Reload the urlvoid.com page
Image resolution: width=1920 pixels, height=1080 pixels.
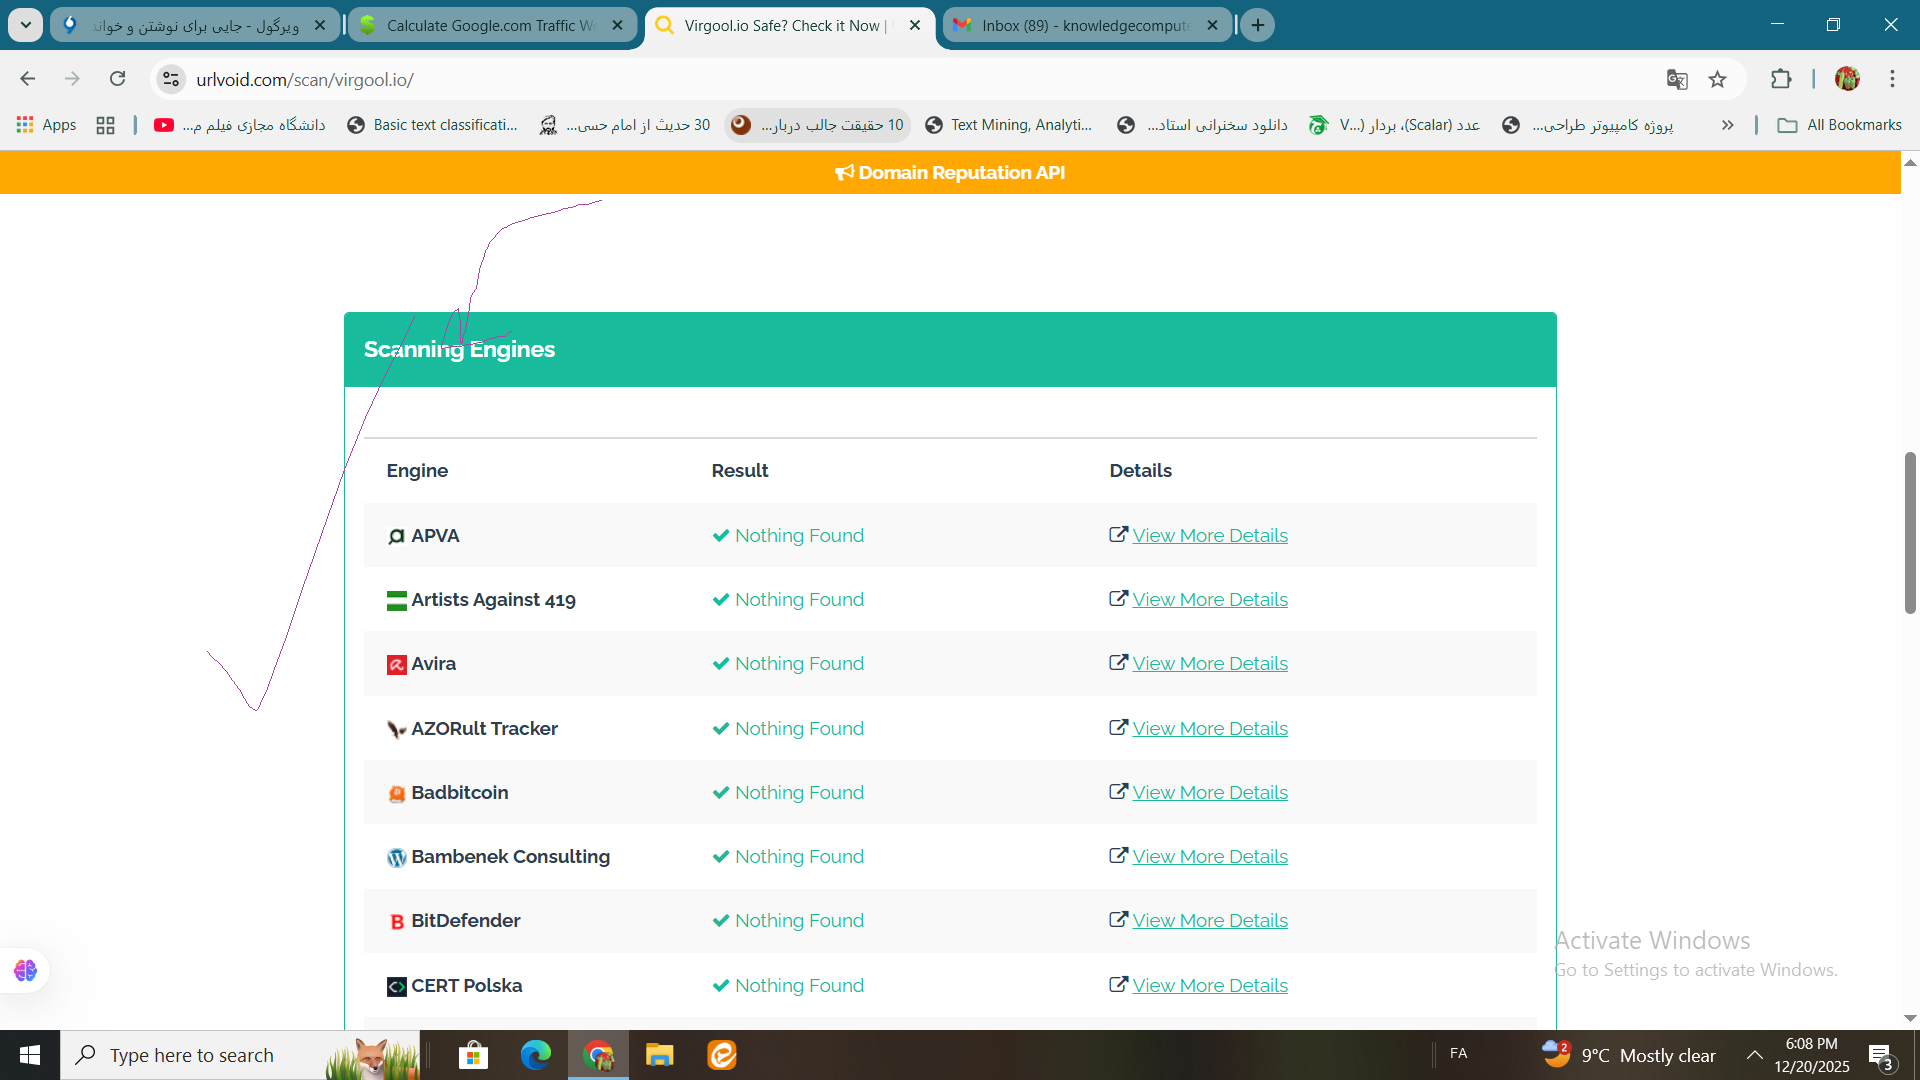pos(117,78)
